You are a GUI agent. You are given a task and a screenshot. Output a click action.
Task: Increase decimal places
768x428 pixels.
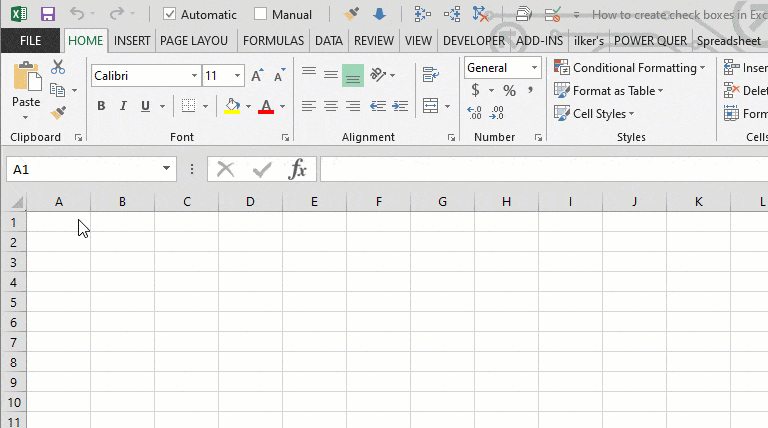point(474,113)
